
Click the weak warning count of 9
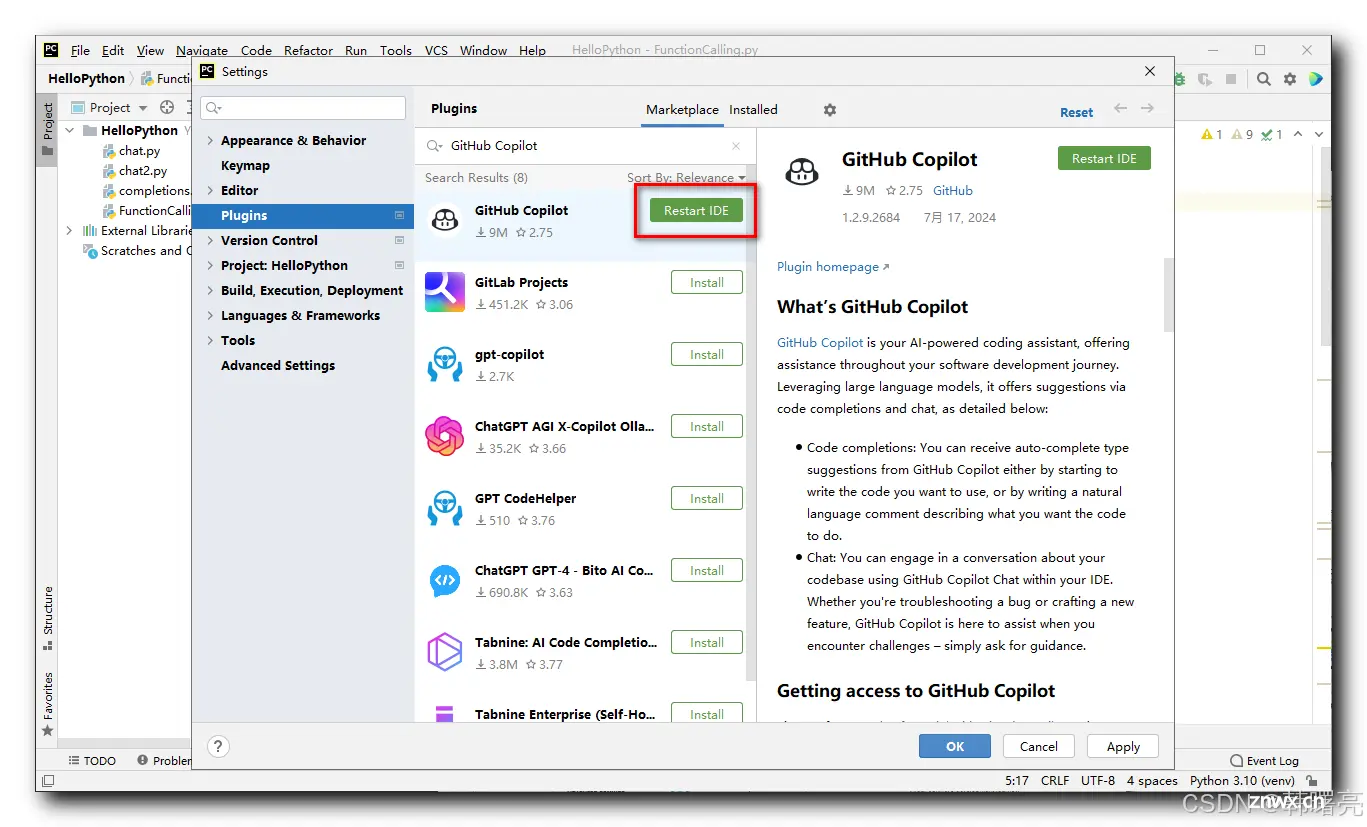coord(1242,134)
